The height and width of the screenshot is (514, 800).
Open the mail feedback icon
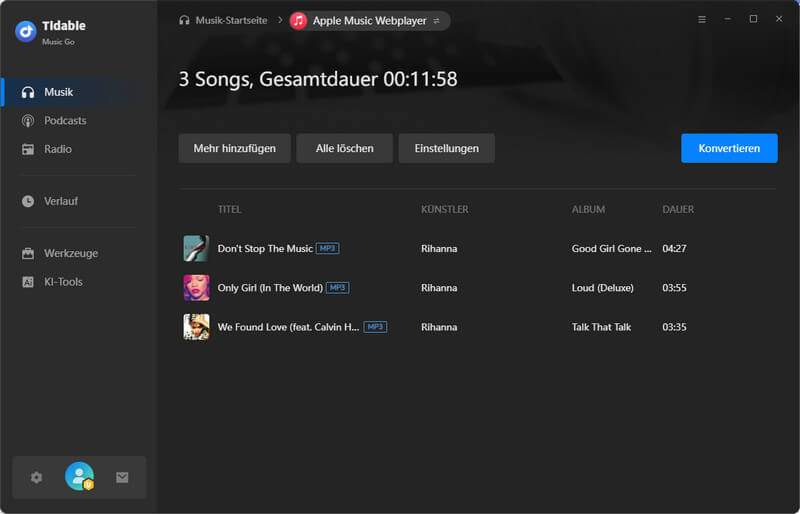click(x=122, y=477)
